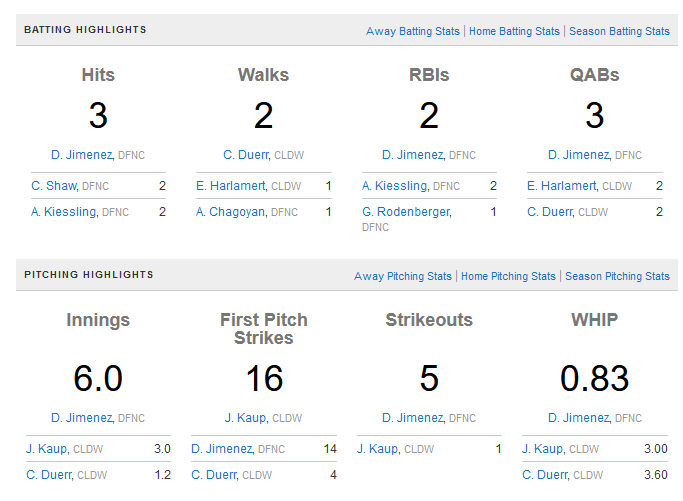View Season Batting Stats

(x=619, y=31)
